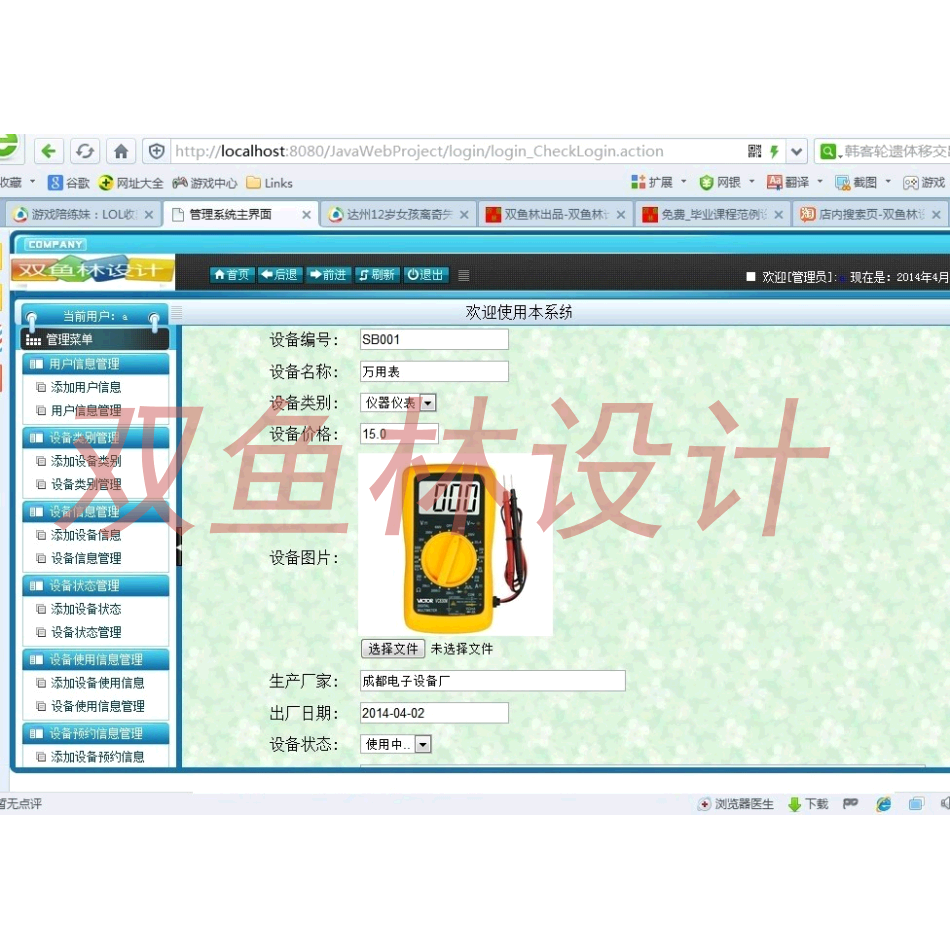This screenshot has height=950, width=950.
Task: Open the 设备状态 dropdown showing 使用中
Action: pos(423,744)
